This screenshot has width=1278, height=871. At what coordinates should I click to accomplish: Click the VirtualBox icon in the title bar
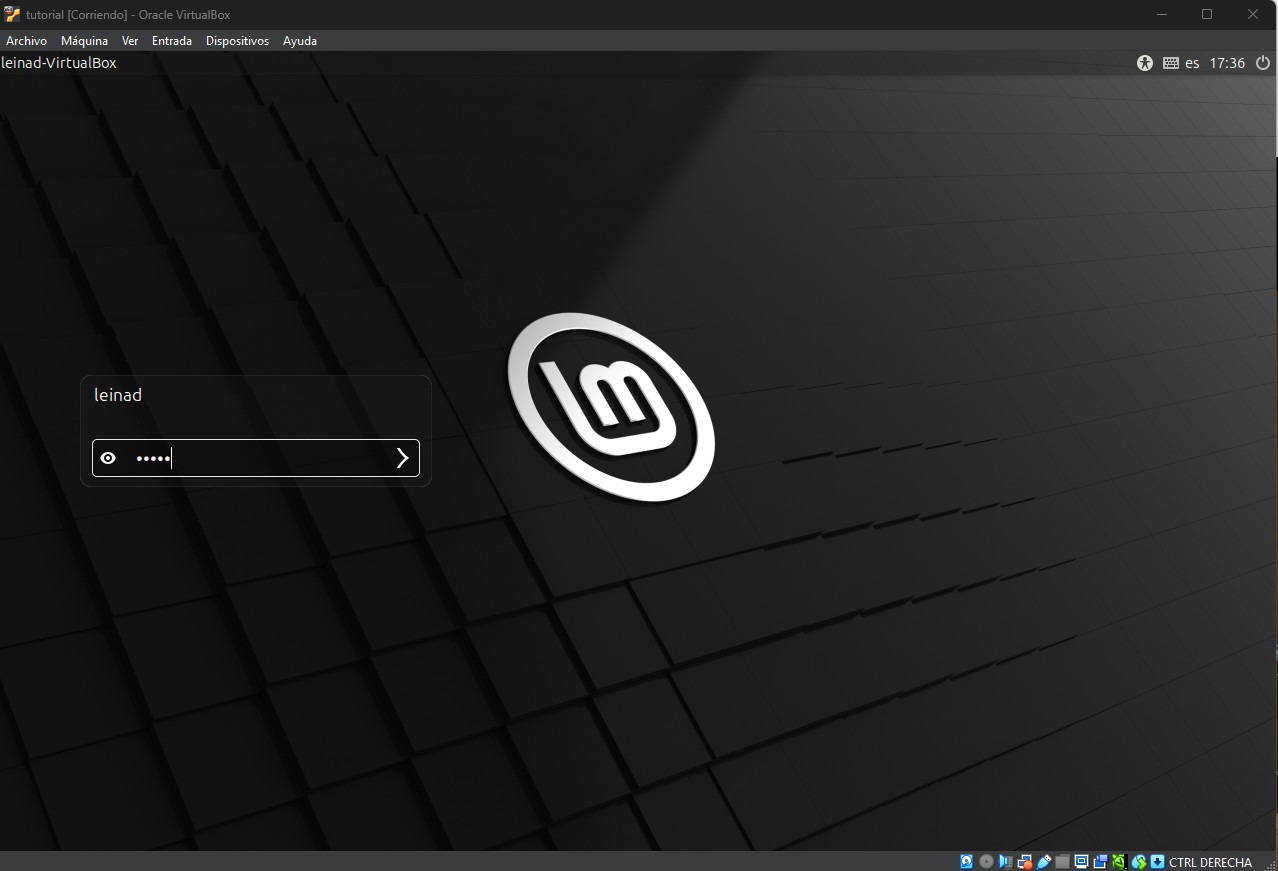tap(12, 14)
